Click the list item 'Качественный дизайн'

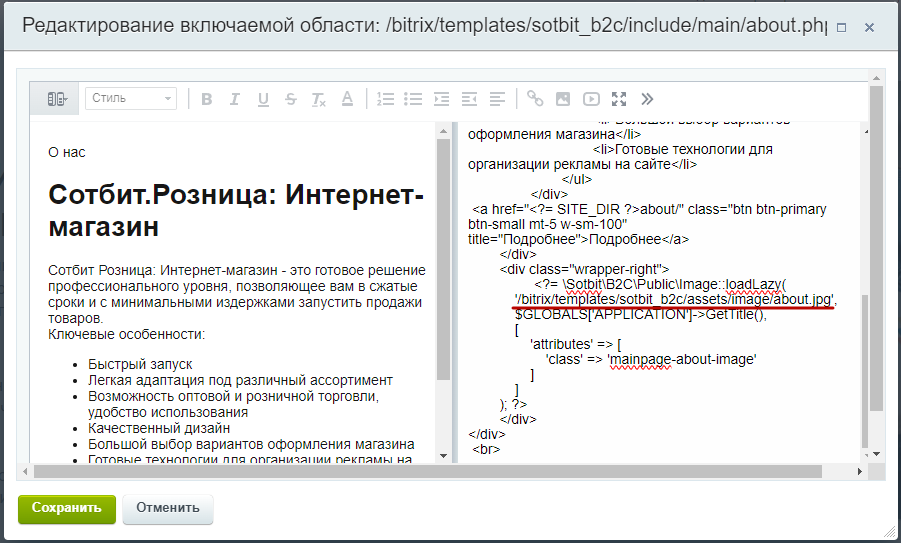159,428
